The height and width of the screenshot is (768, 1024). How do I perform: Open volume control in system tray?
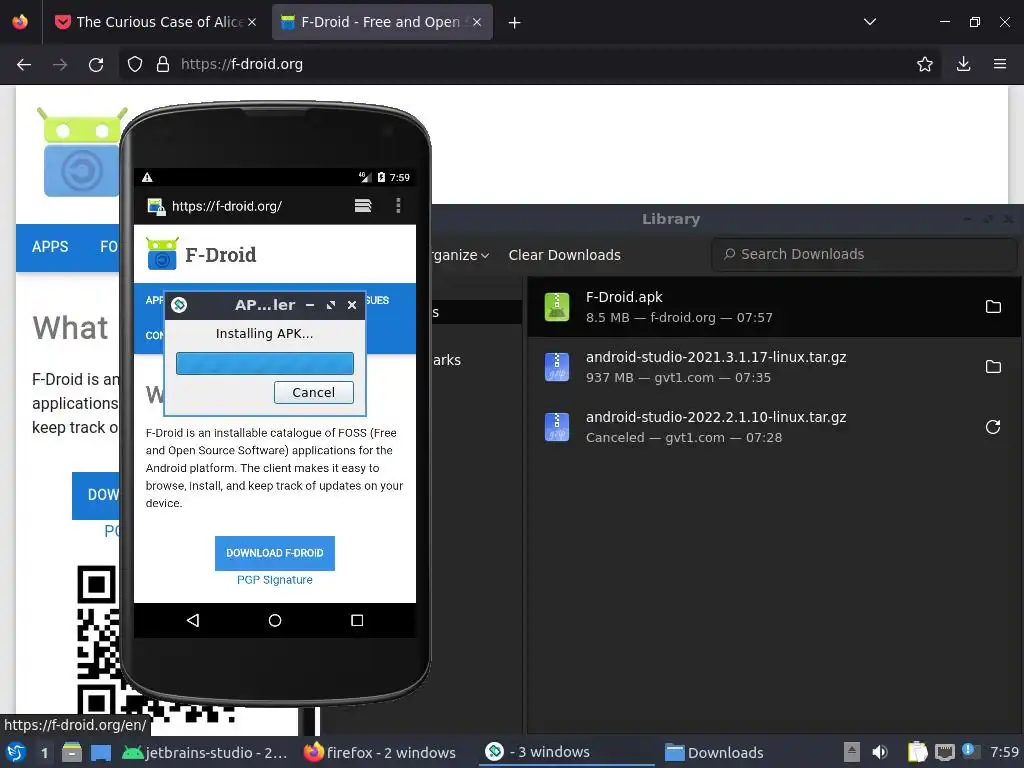tap(880, 752)
